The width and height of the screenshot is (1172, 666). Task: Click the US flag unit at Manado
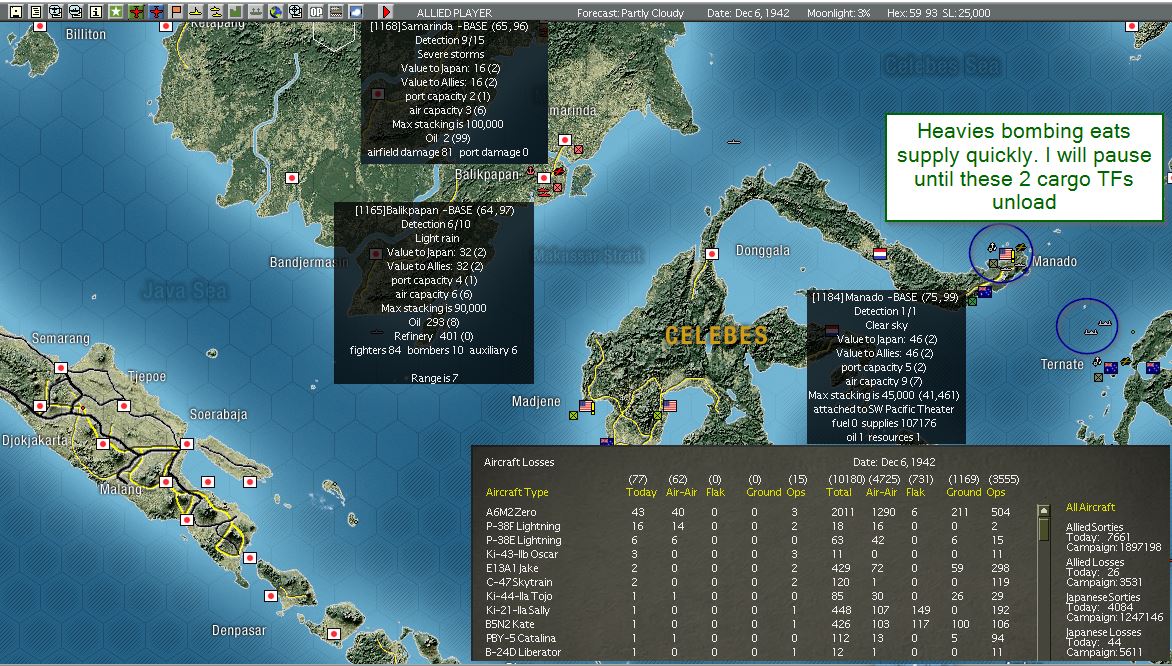(x=1006, y=254)
